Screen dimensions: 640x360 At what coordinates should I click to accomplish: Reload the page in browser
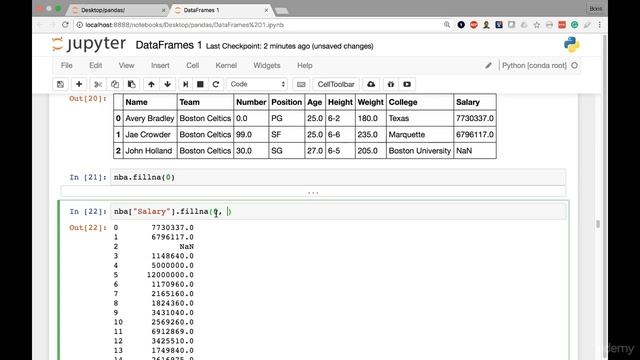65,25
